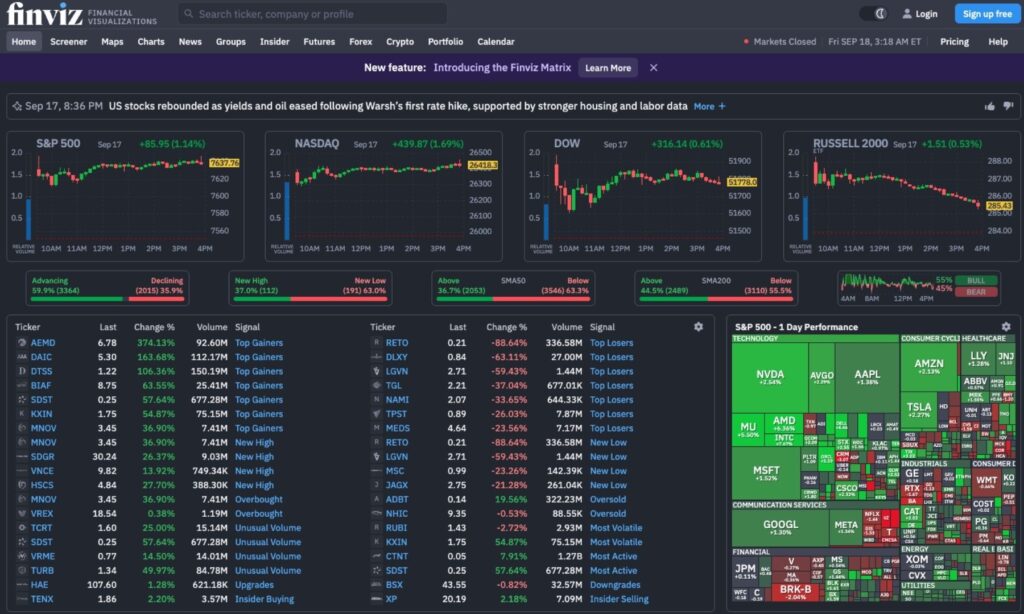
Task: Click the thumbs up icon
Action: 990,106
